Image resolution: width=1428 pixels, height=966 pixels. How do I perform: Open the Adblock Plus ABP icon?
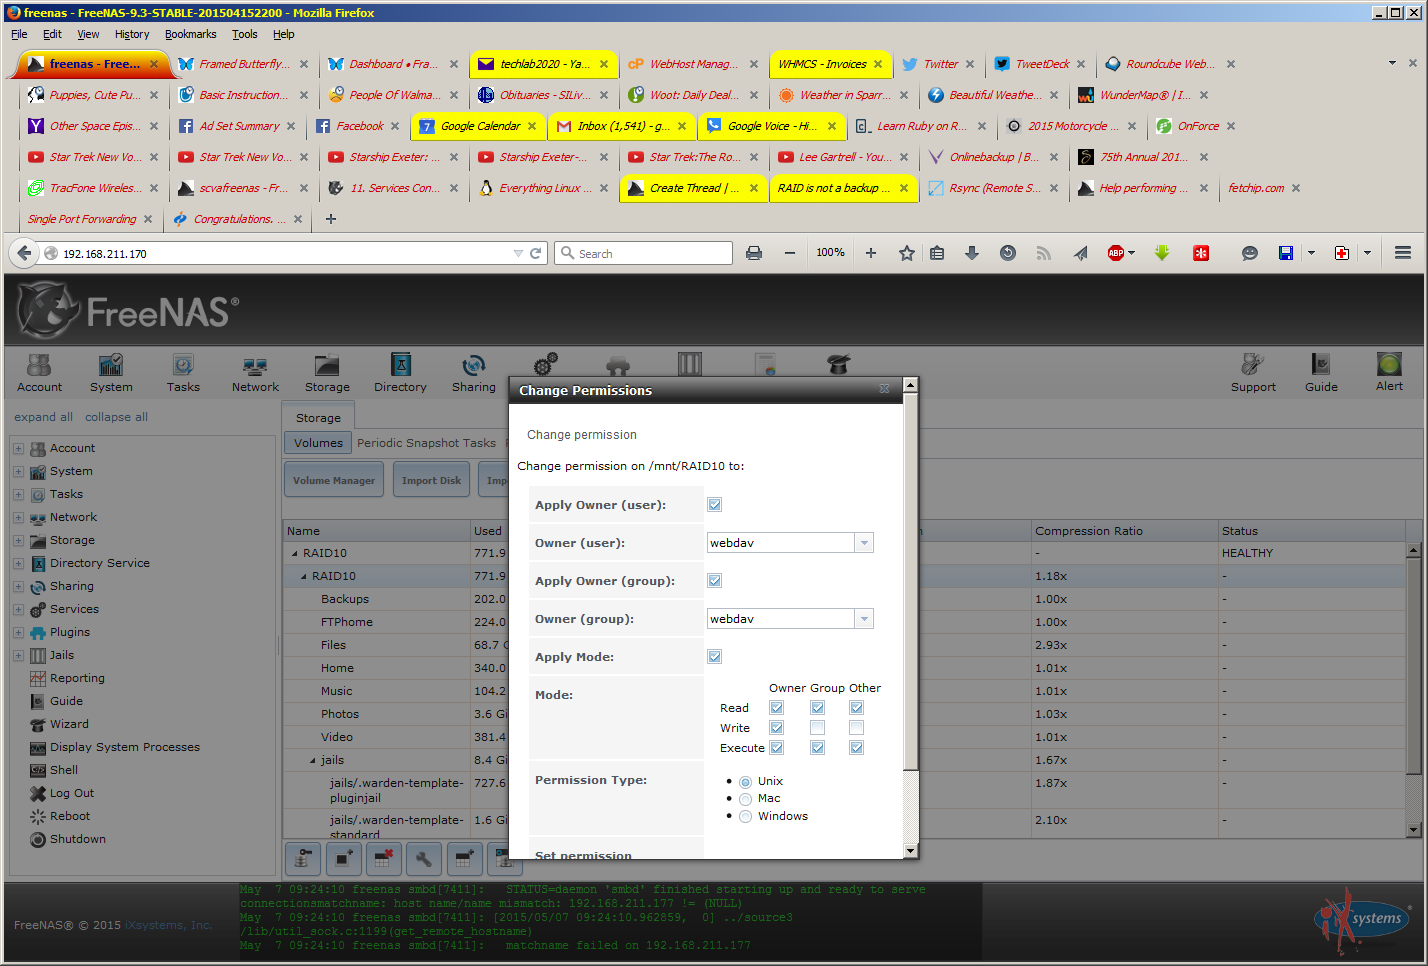pyautogui.click(x=1116, y=253)
